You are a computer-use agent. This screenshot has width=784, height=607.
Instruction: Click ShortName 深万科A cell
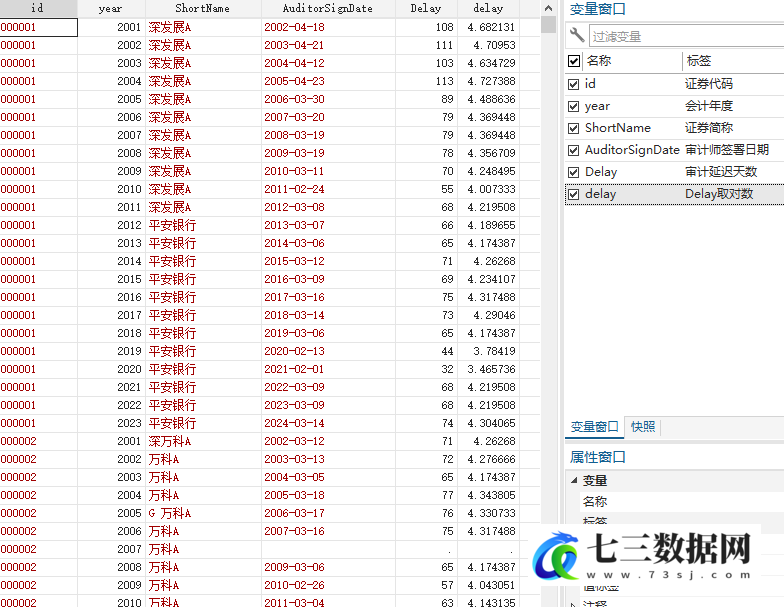170,442
